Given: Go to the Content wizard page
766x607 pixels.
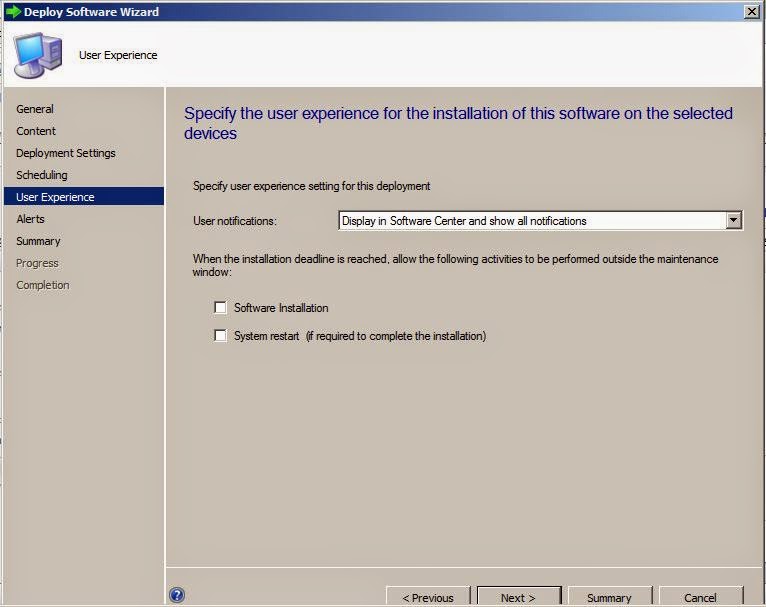Looking at the screenshot, I should [x=36, y=131].
